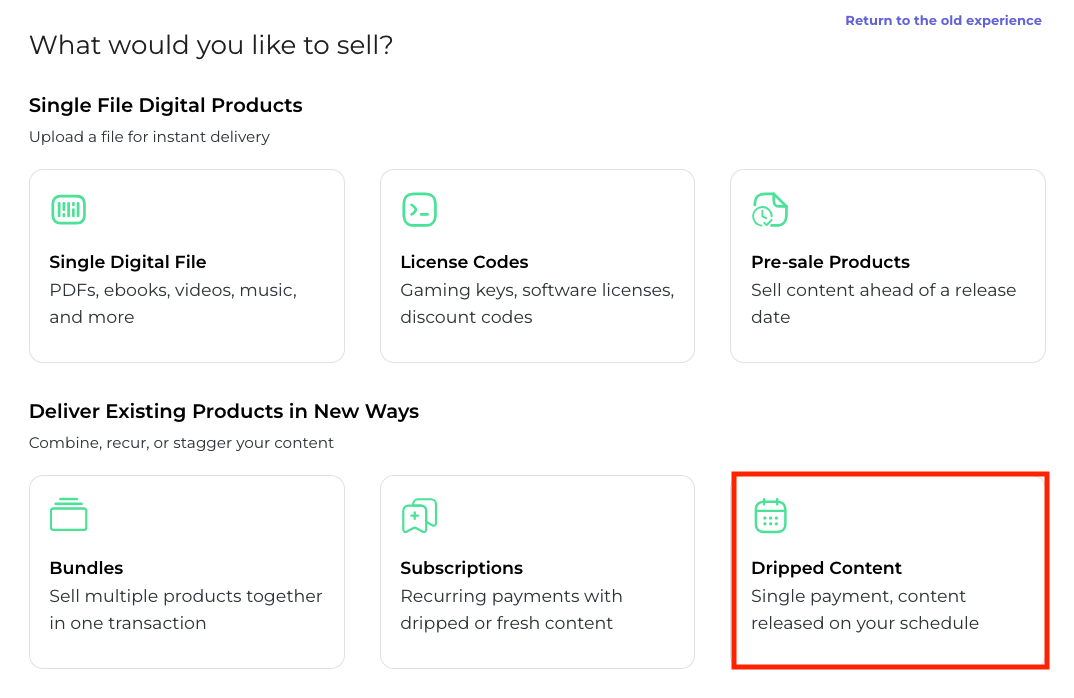Click the License Codes terminal icon
Screen dimensions: 1074x698
(x=419, y=210)
